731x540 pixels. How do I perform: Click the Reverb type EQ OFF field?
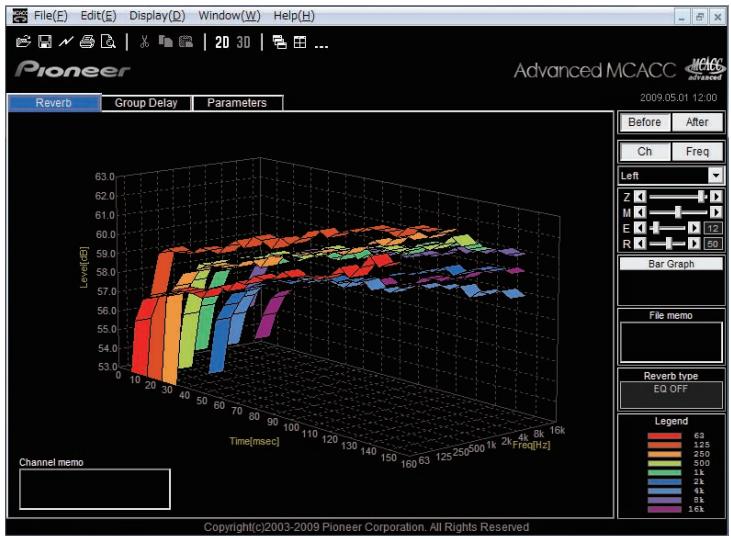click(x=671, y=395)
